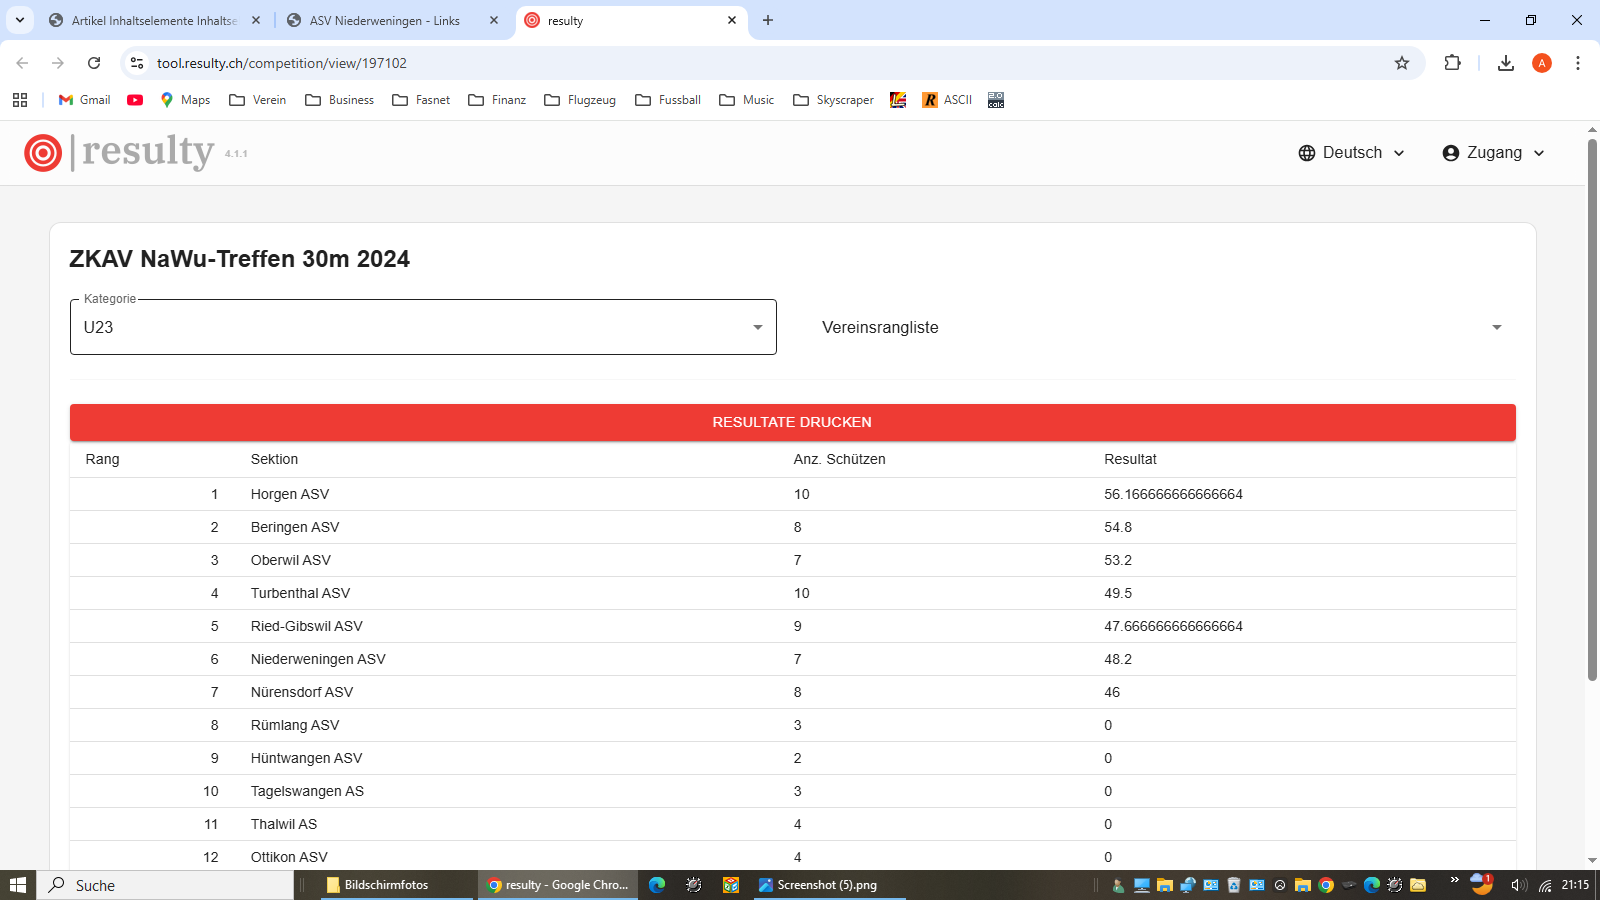Click the page vertical scrollbar
1600x900 pixels.
[1592, 410]
